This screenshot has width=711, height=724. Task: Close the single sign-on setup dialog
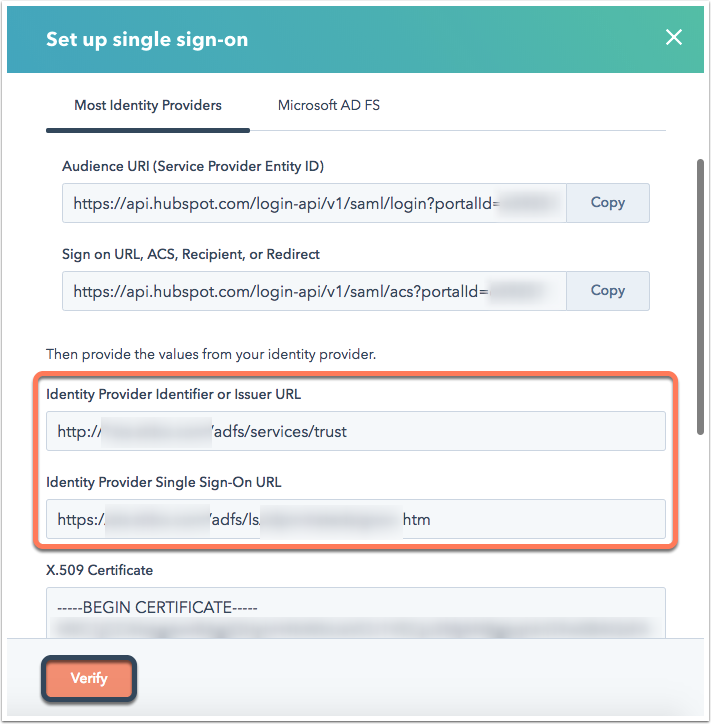pos(674,37)
